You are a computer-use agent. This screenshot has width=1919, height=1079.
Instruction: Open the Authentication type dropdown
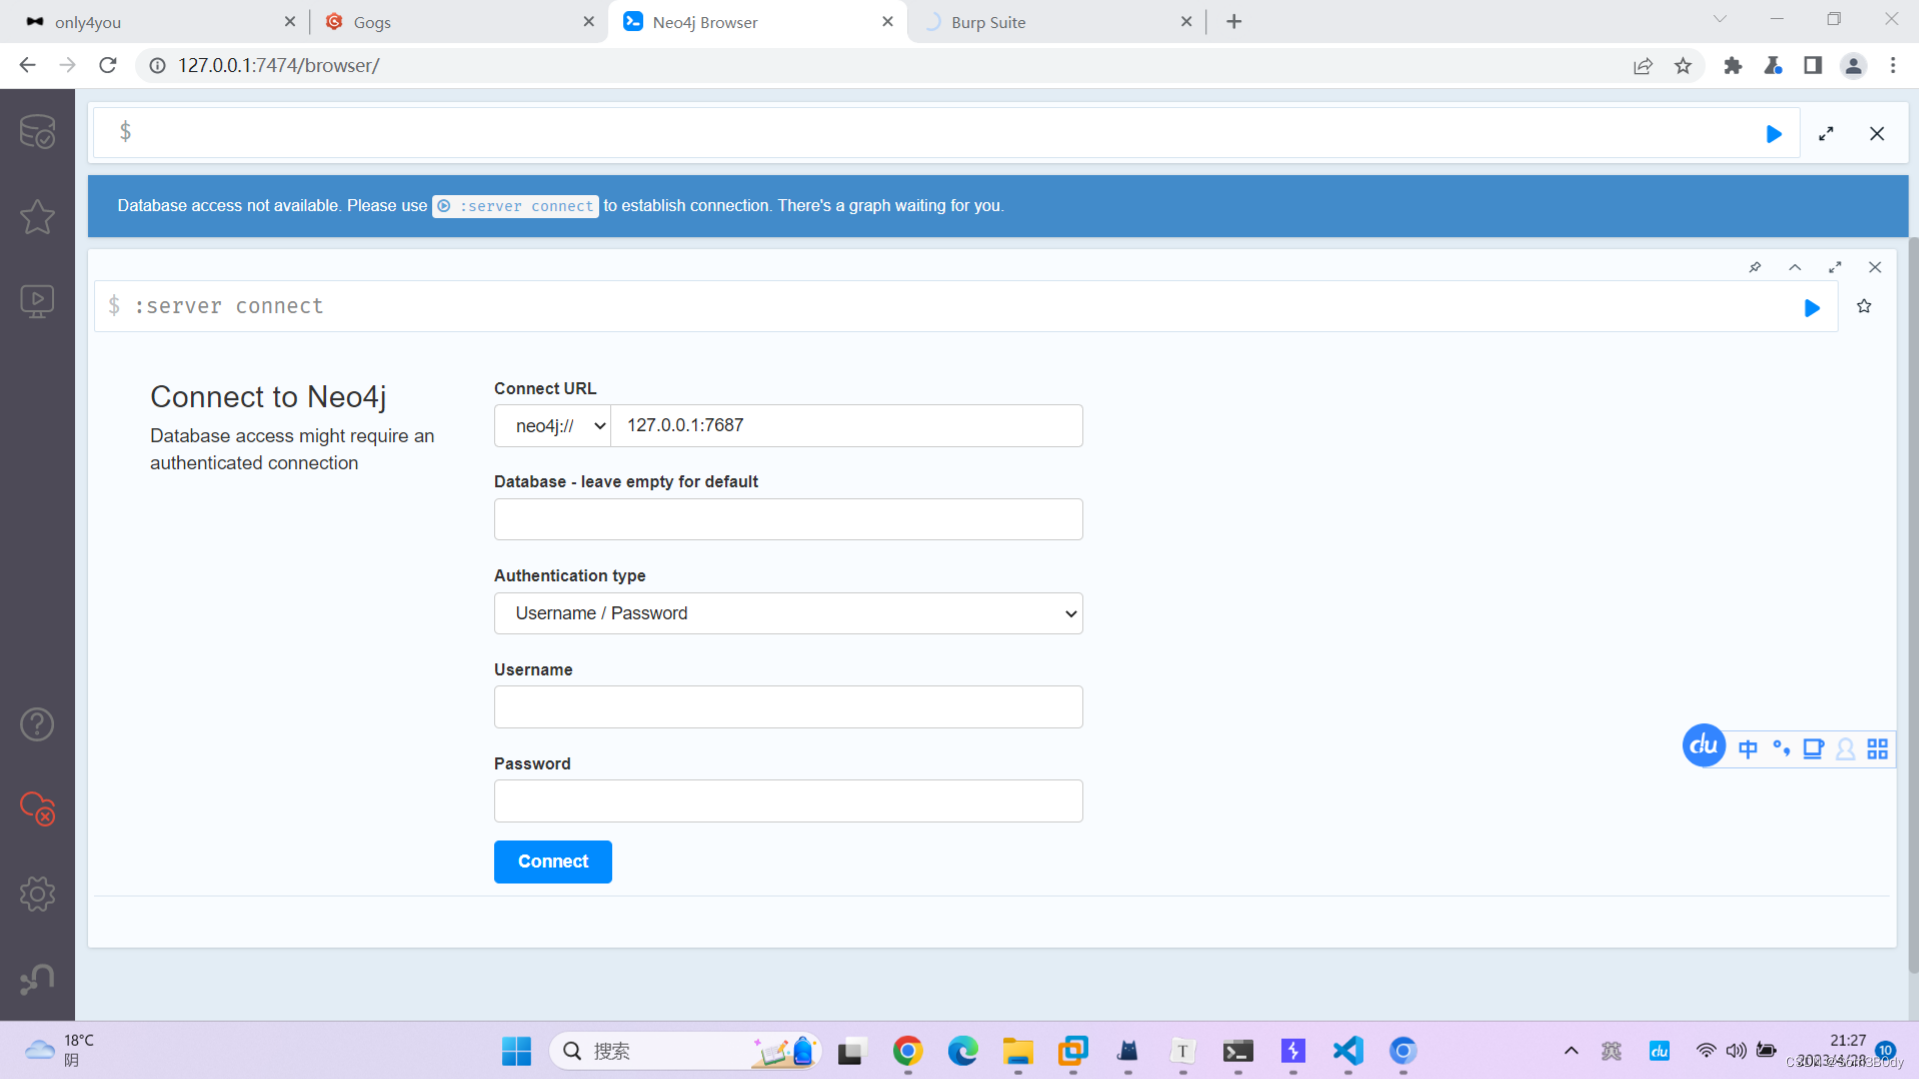[x=788, y=613]
